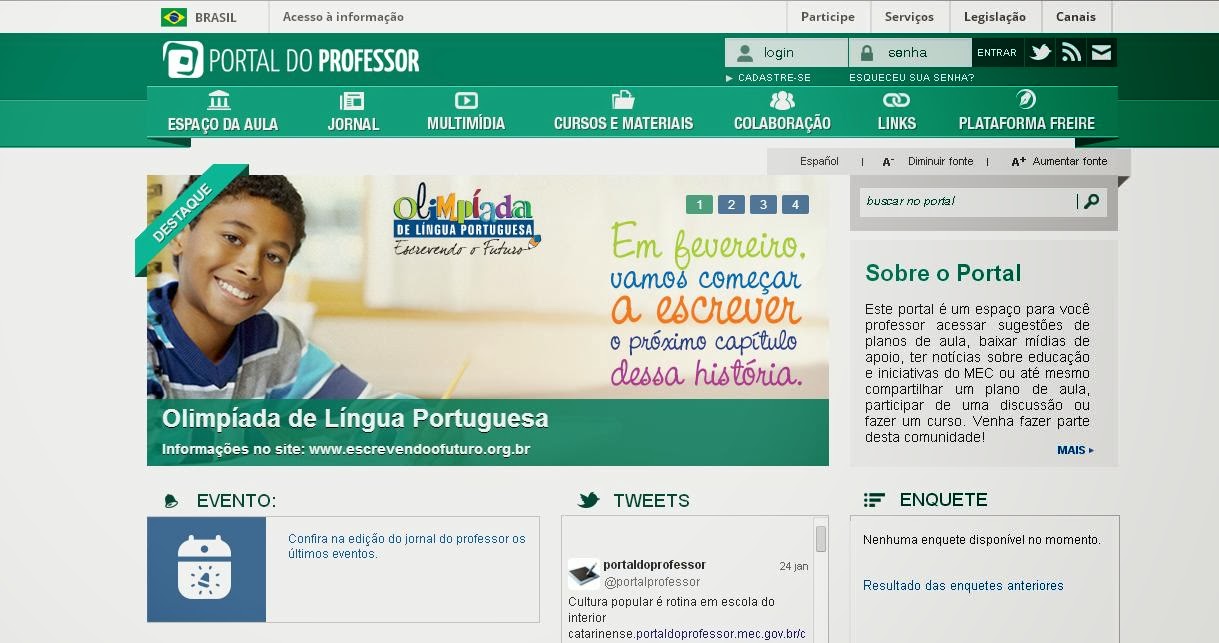This screenshot has width=1219, height=643.
Task: Open Jornal menu item
Action: [353, 124]
